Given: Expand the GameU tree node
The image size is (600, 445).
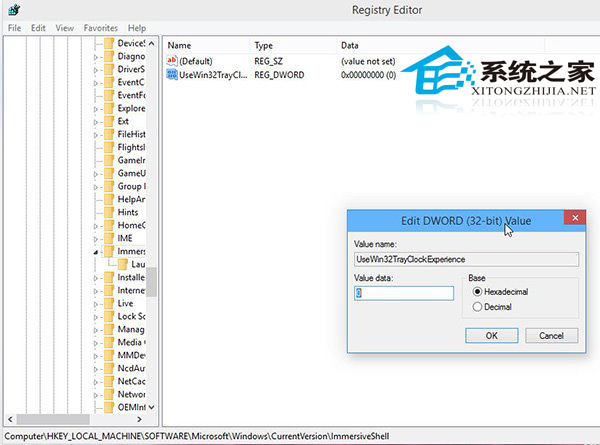Looking at the screenshot, I should tap(96, 174).
